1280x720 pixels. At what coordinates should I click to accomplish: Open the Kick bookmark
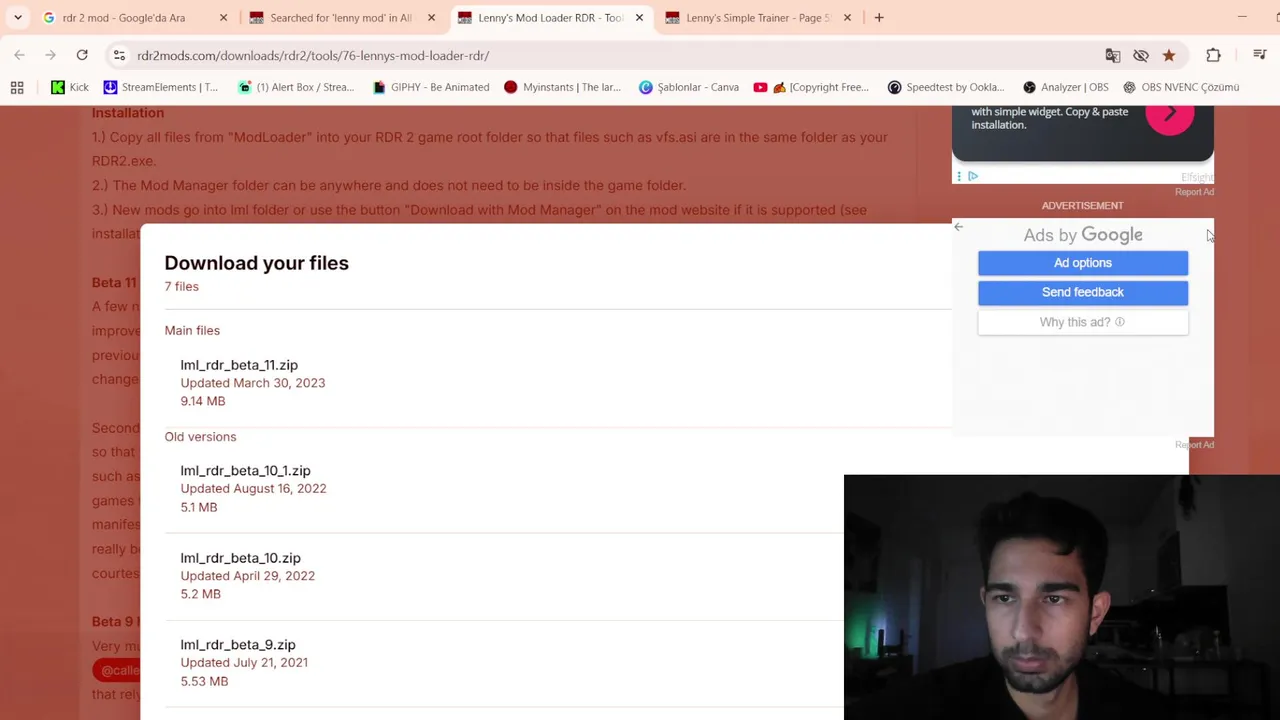(x=70, y=87)
